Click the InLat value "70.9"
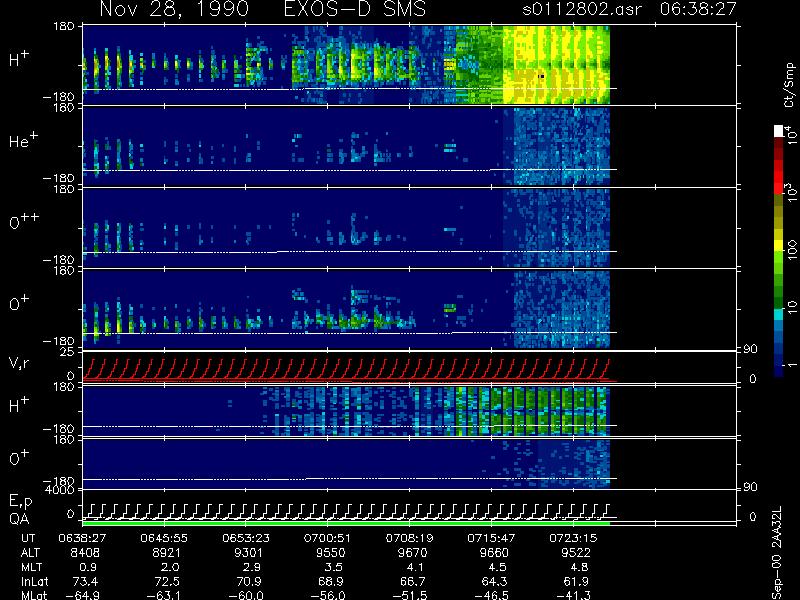This screenshot has width=800, height=600. coord(249,582)
